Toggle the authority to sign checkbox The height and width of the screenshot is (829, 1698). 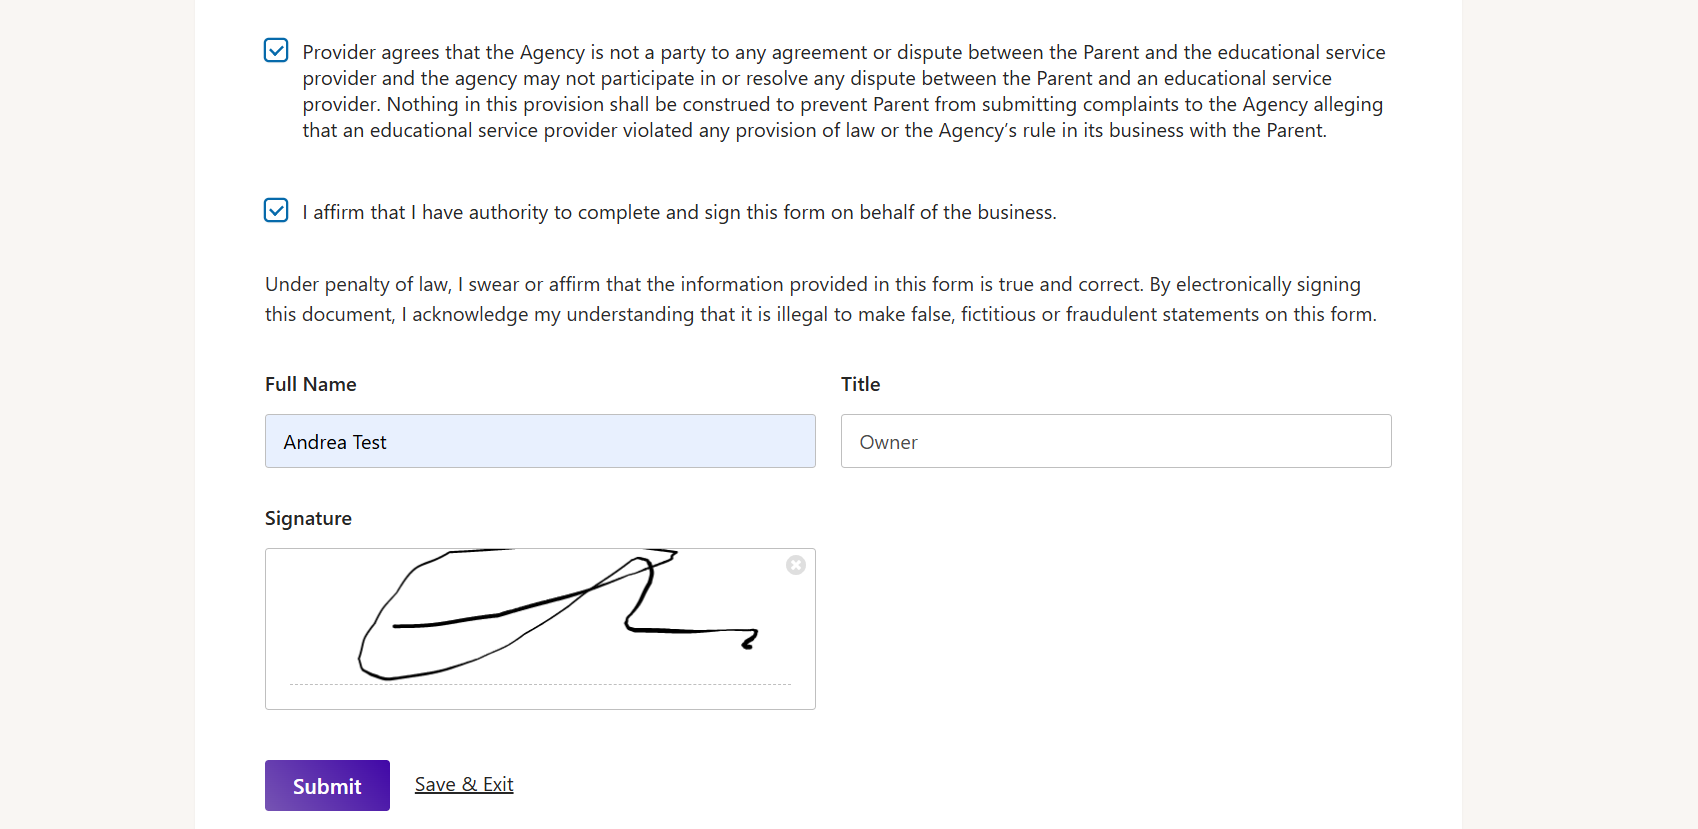point(276,210)
